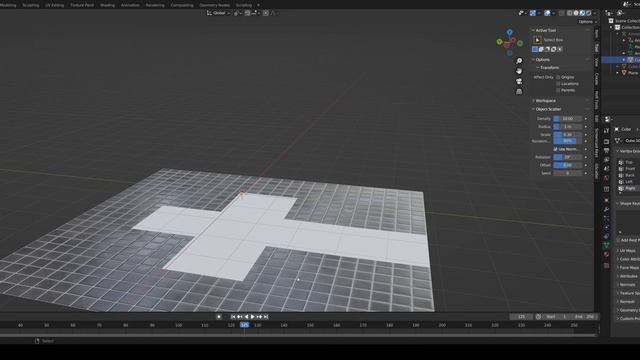Open the Sculpting workspace tab

[x=31, y=5]
